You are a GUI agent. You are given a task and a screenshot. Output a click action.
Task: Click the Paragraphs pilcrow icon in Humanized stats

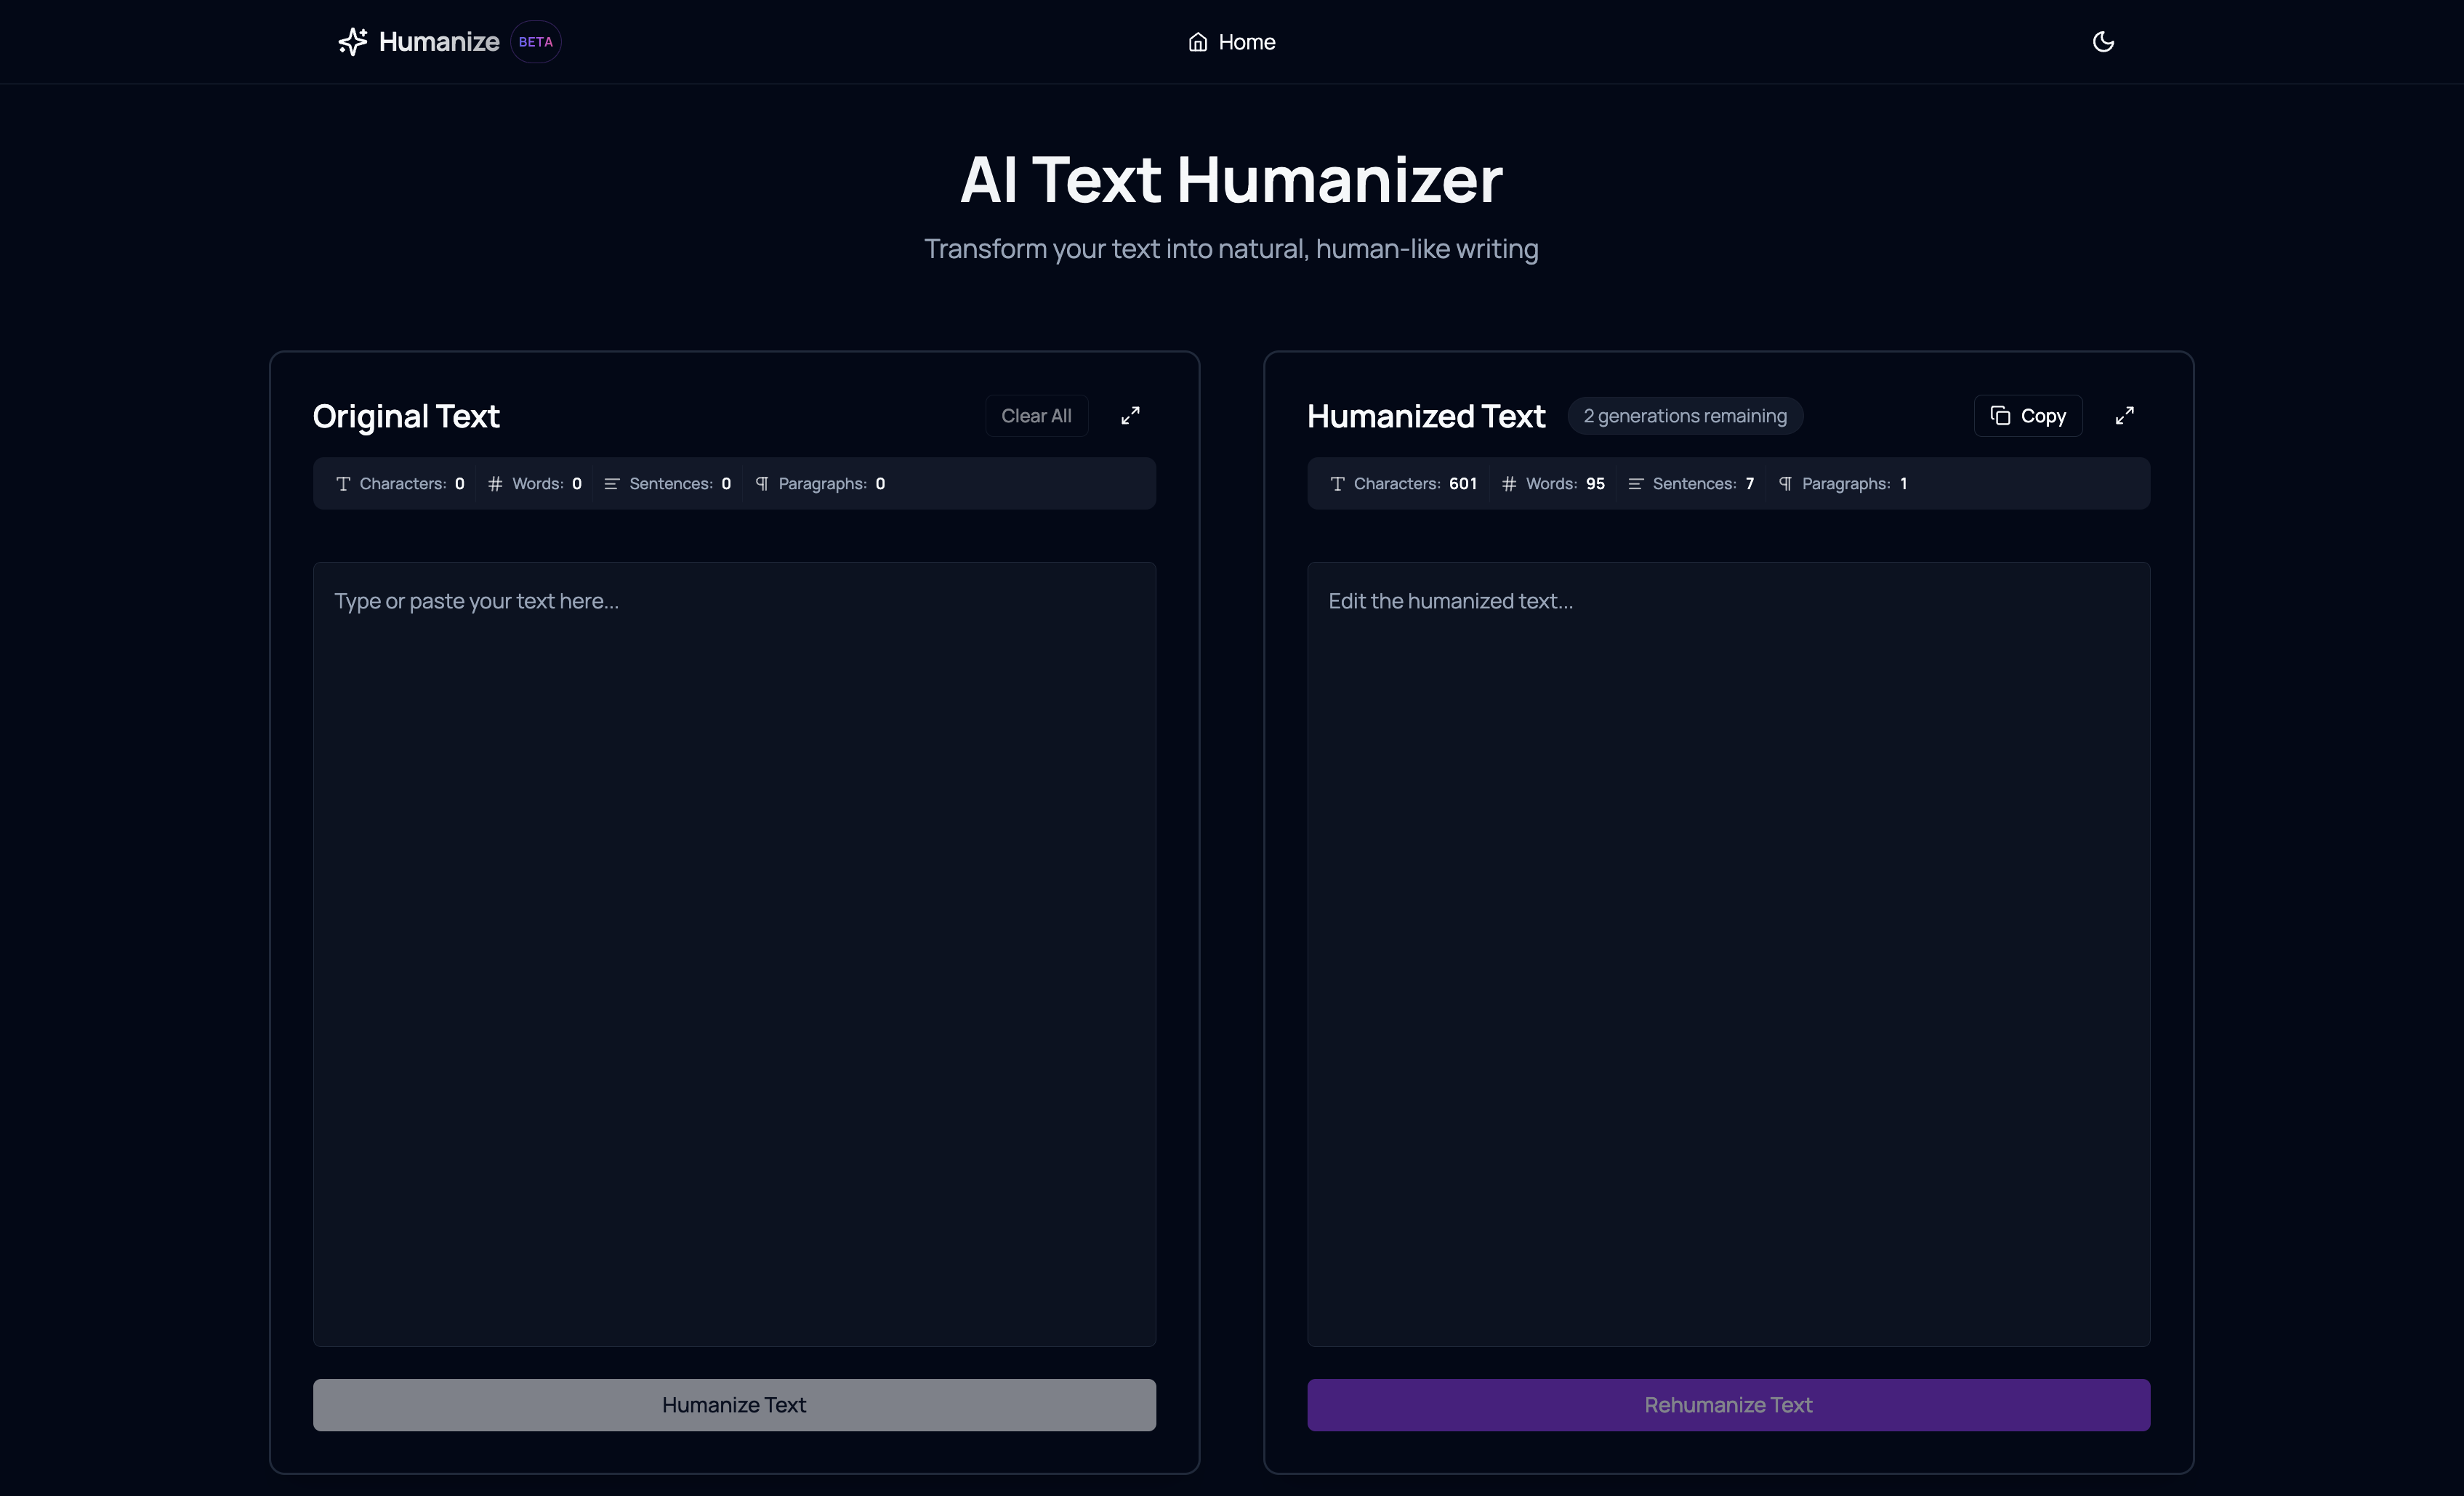1785,484
